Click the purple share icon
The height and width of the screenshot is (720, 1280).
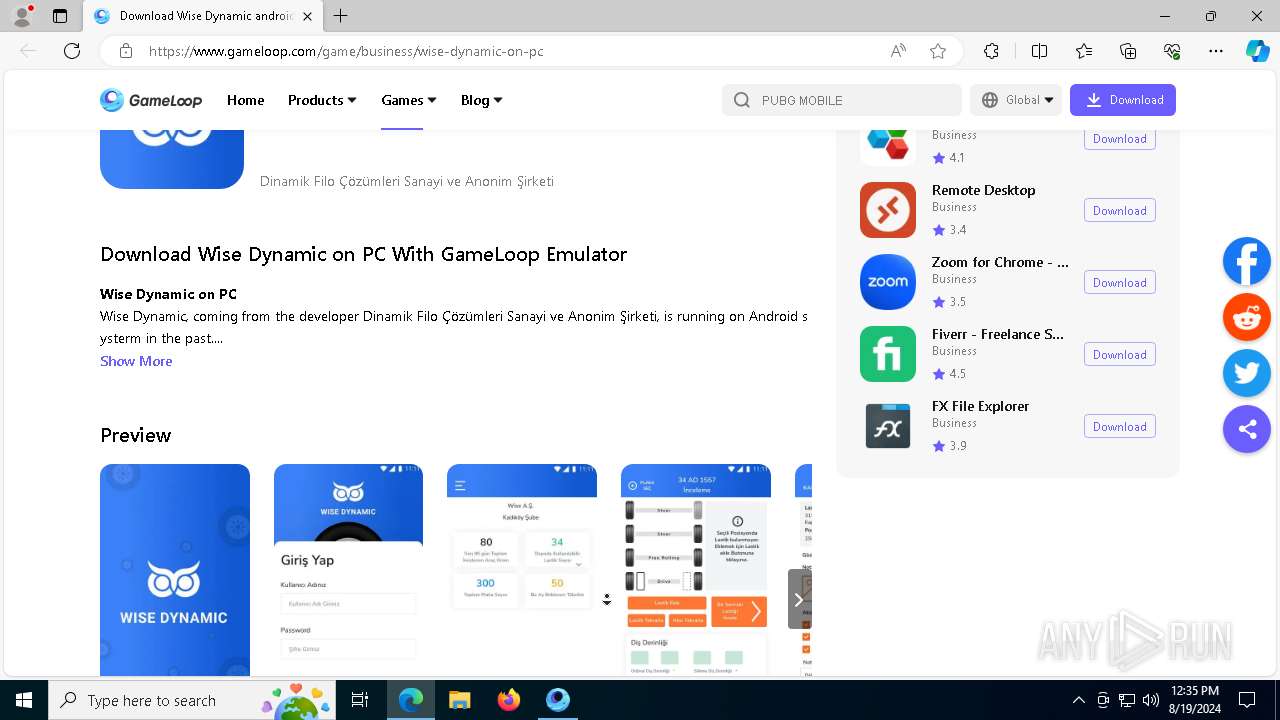(x=1247, y=429)
